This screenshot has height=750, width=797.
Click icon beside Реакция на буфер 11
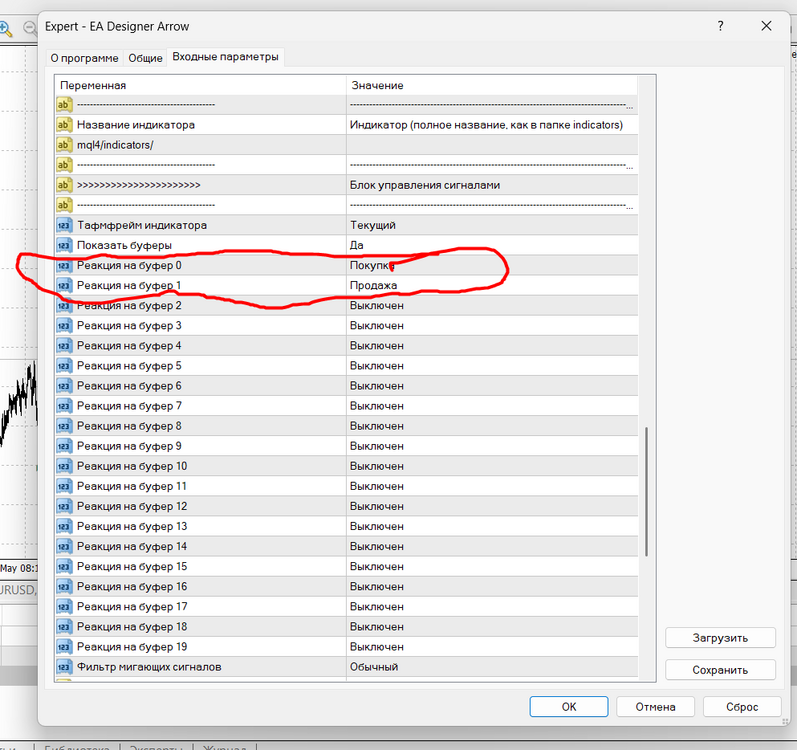[64, 486]
